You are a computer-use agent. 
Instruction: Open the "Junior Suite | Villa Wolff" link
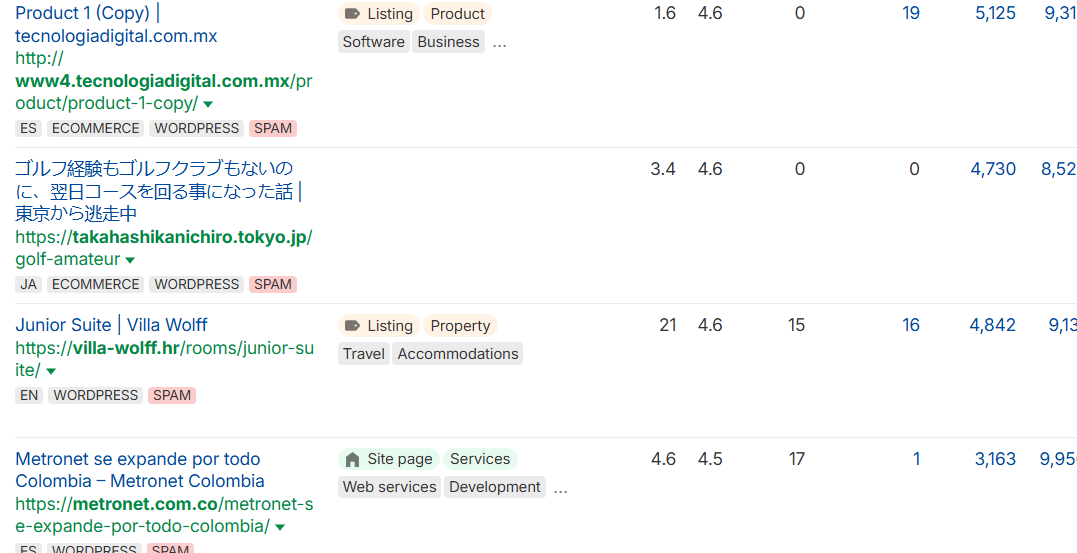coord(111,325)
